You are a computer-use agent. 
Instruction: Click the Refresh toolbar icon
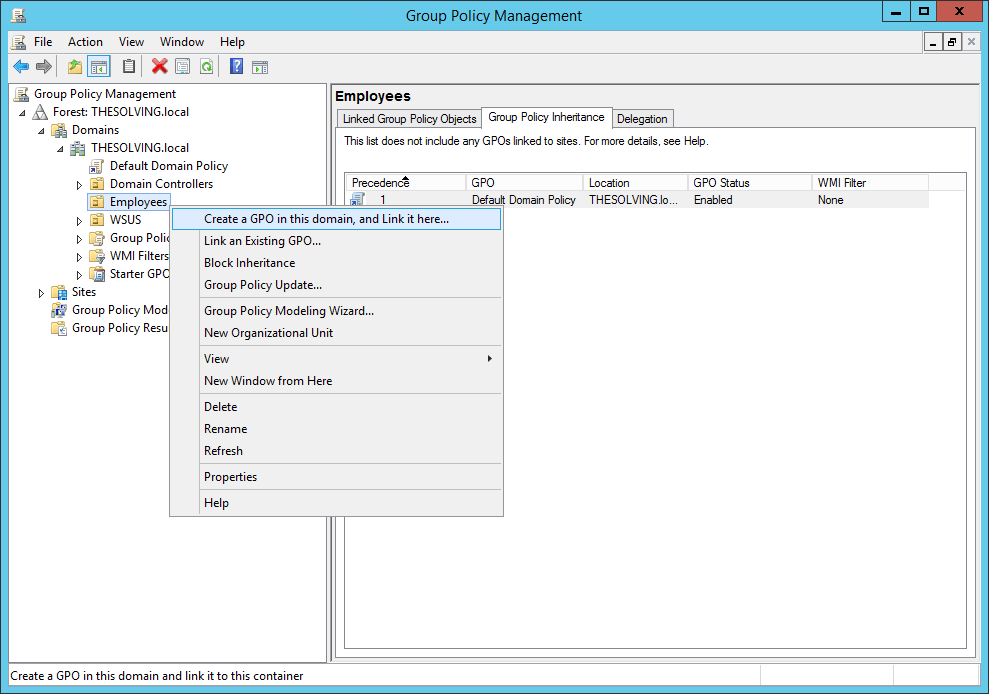pos(205,66)
